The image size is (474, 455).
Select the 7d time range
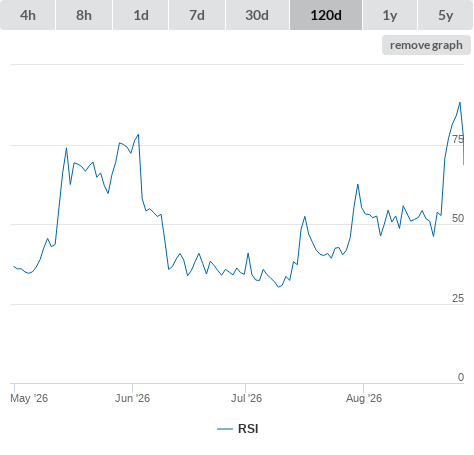tap(197, 15)
